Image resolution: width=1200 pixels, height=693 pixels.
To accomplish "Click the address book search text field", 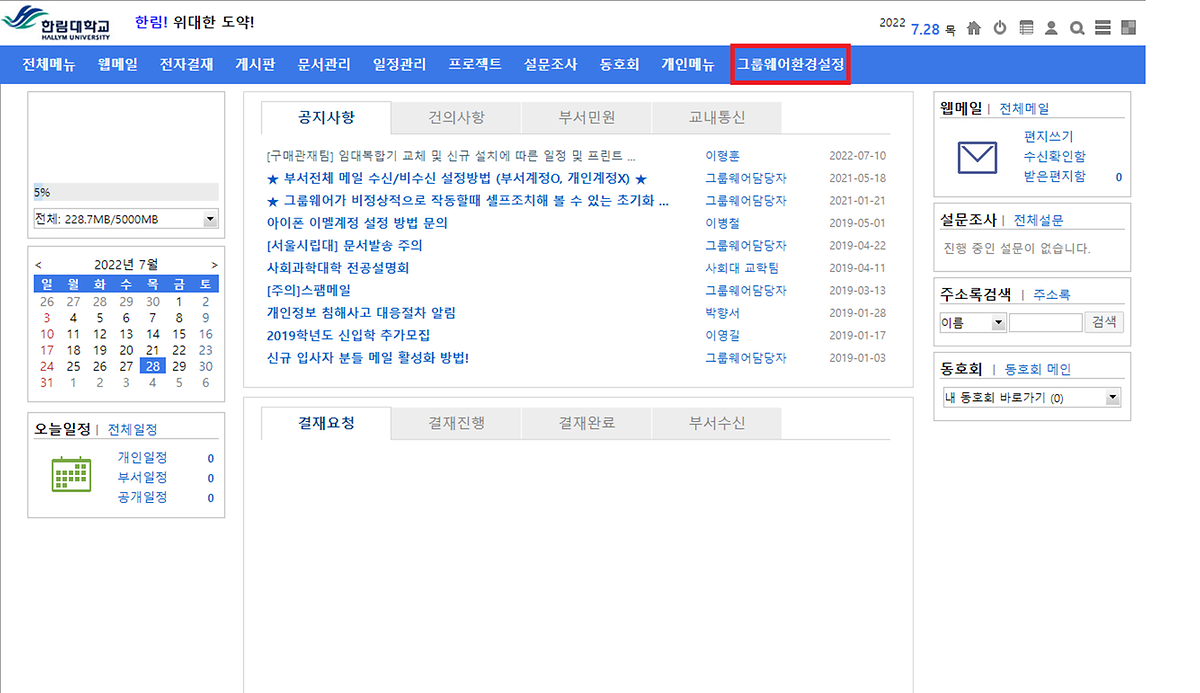I will pyautogui.click(x=1045, y=323).
